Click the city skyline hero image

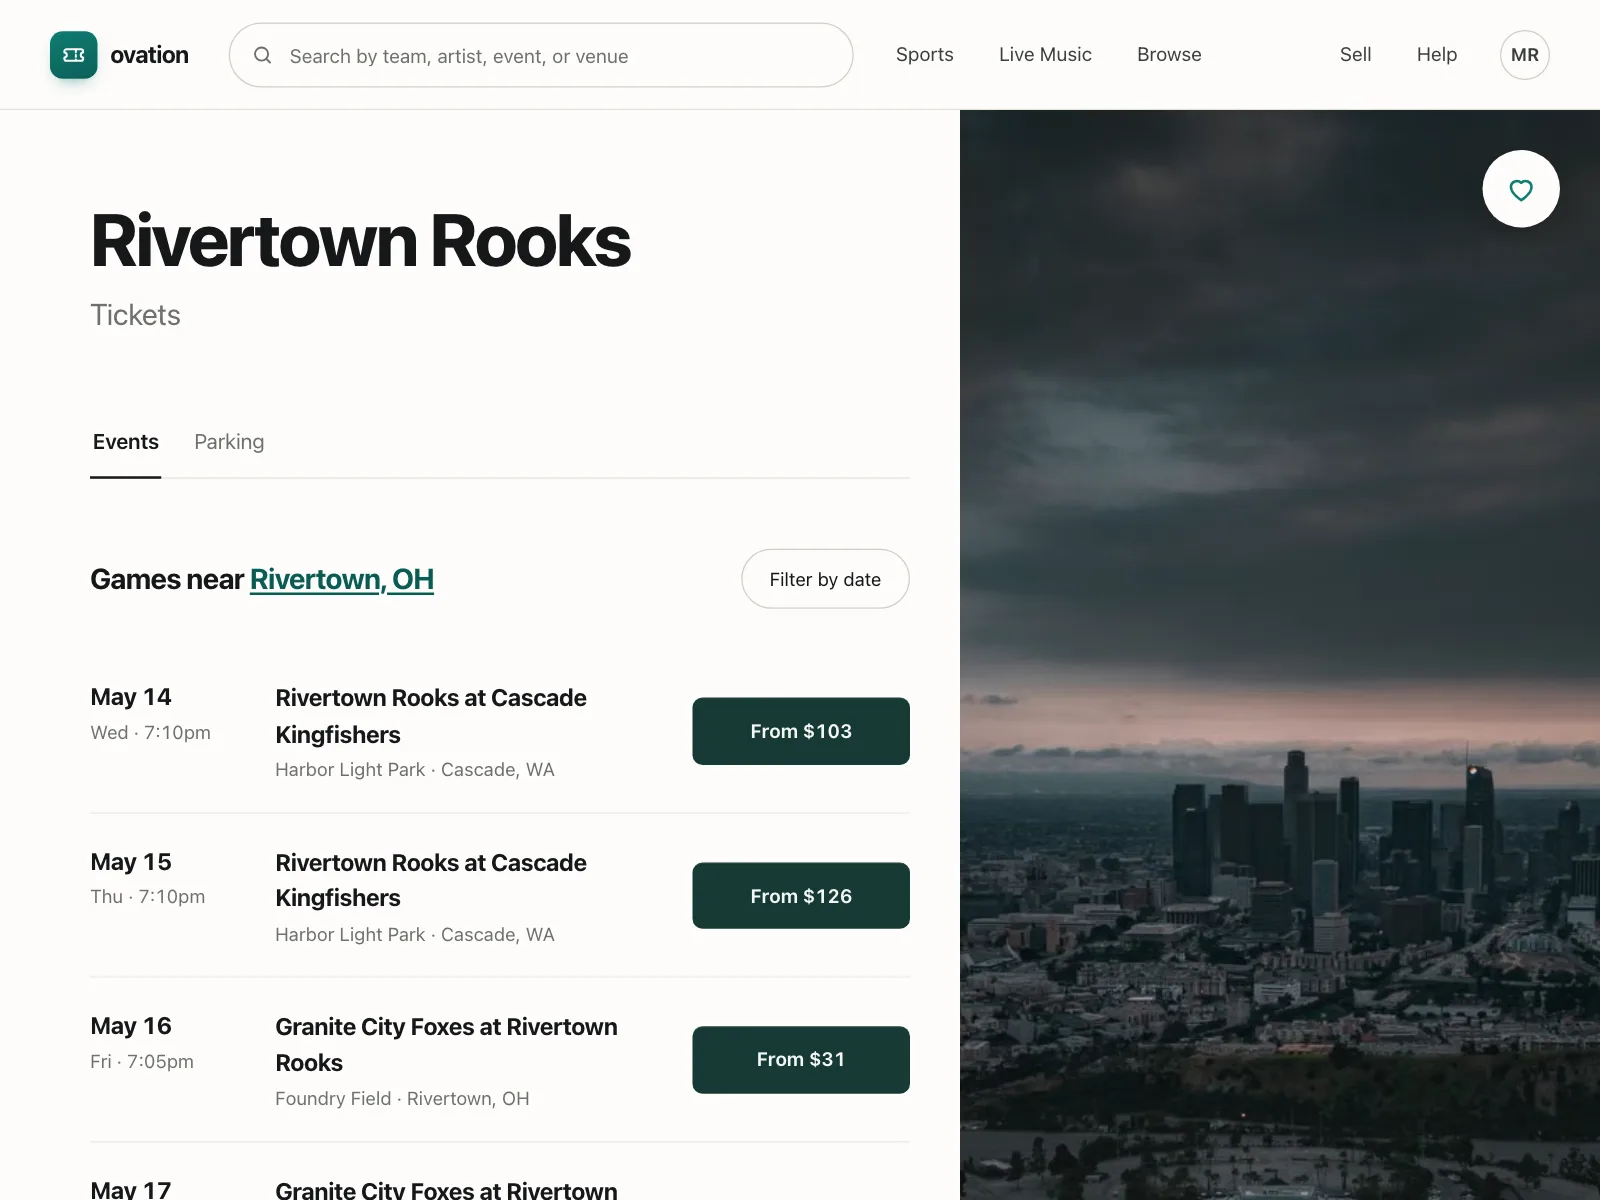pos(1280,655)
